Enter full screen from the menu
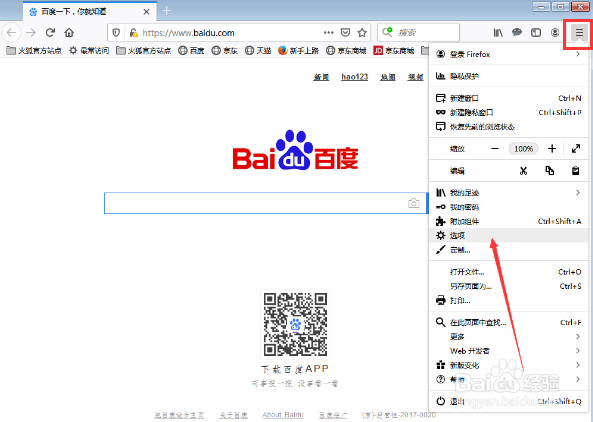 [576, 149]
